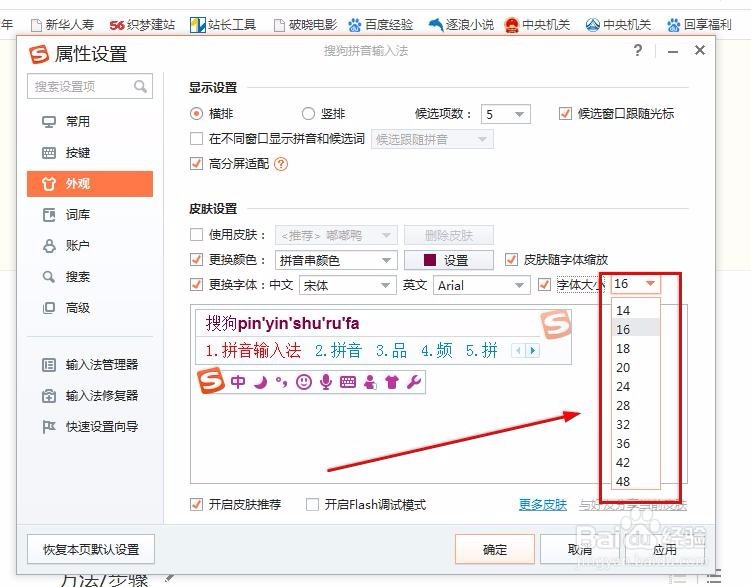
Task: Toggle the 更换颜色 checkbox
Action: tap(196, 260)
